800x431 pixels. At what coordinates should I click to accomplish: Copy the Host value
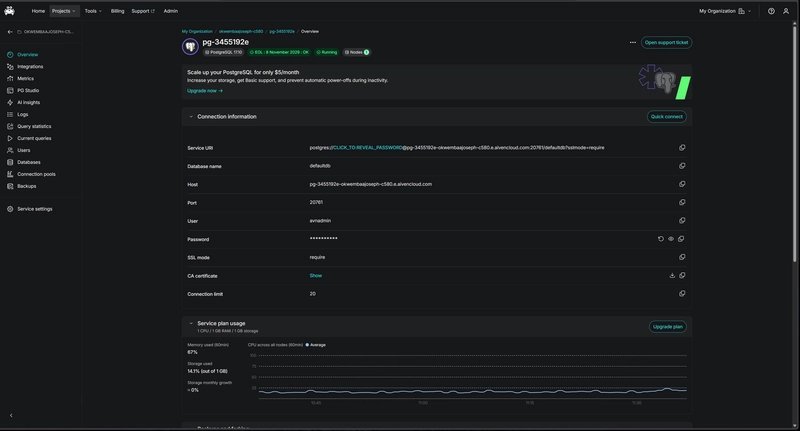(682, 184)
